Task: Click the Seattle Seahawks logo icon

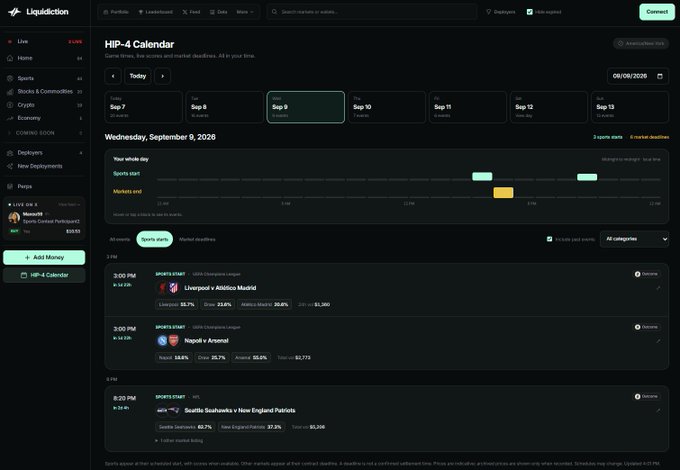Action: tap(162, 410)
